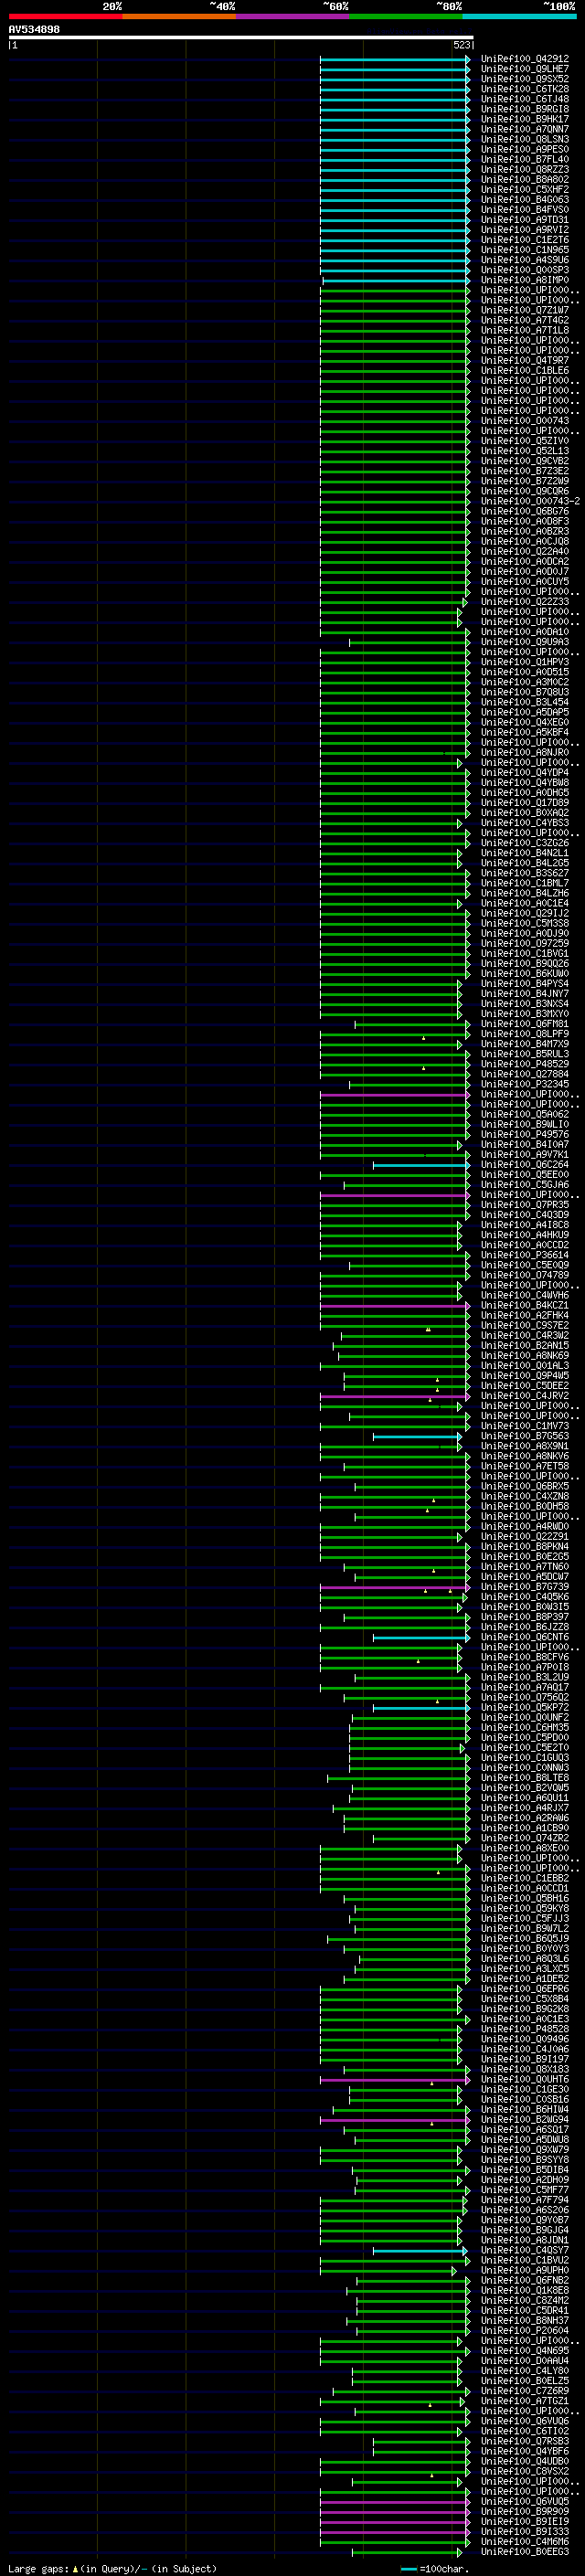The image size is (585, 2576).
Task: Click the purple alignment bar for B4KCZ1
Action: [394, 1306]
